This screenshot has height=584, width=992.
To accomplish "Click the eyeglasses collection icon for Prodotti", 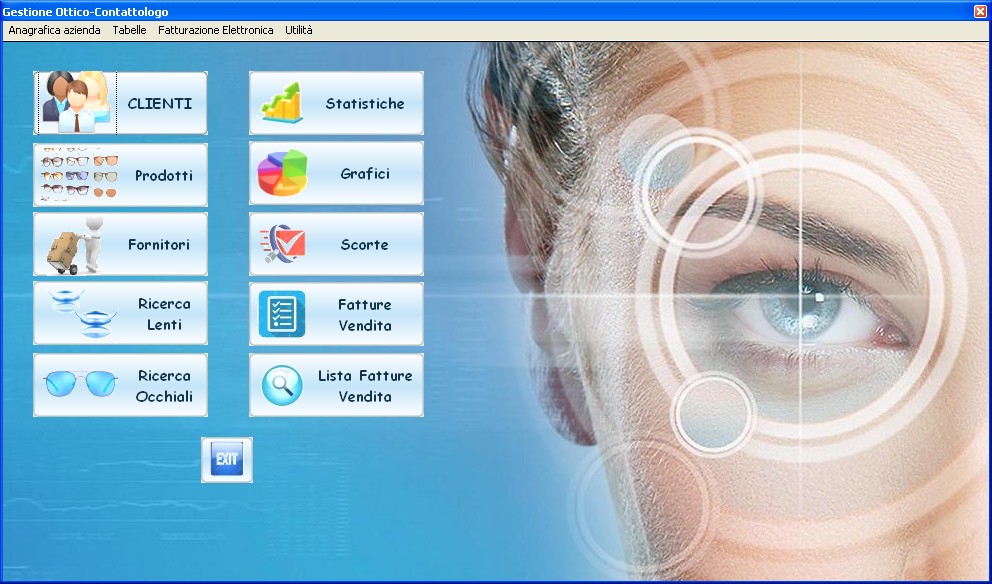I will coord(80,175).
